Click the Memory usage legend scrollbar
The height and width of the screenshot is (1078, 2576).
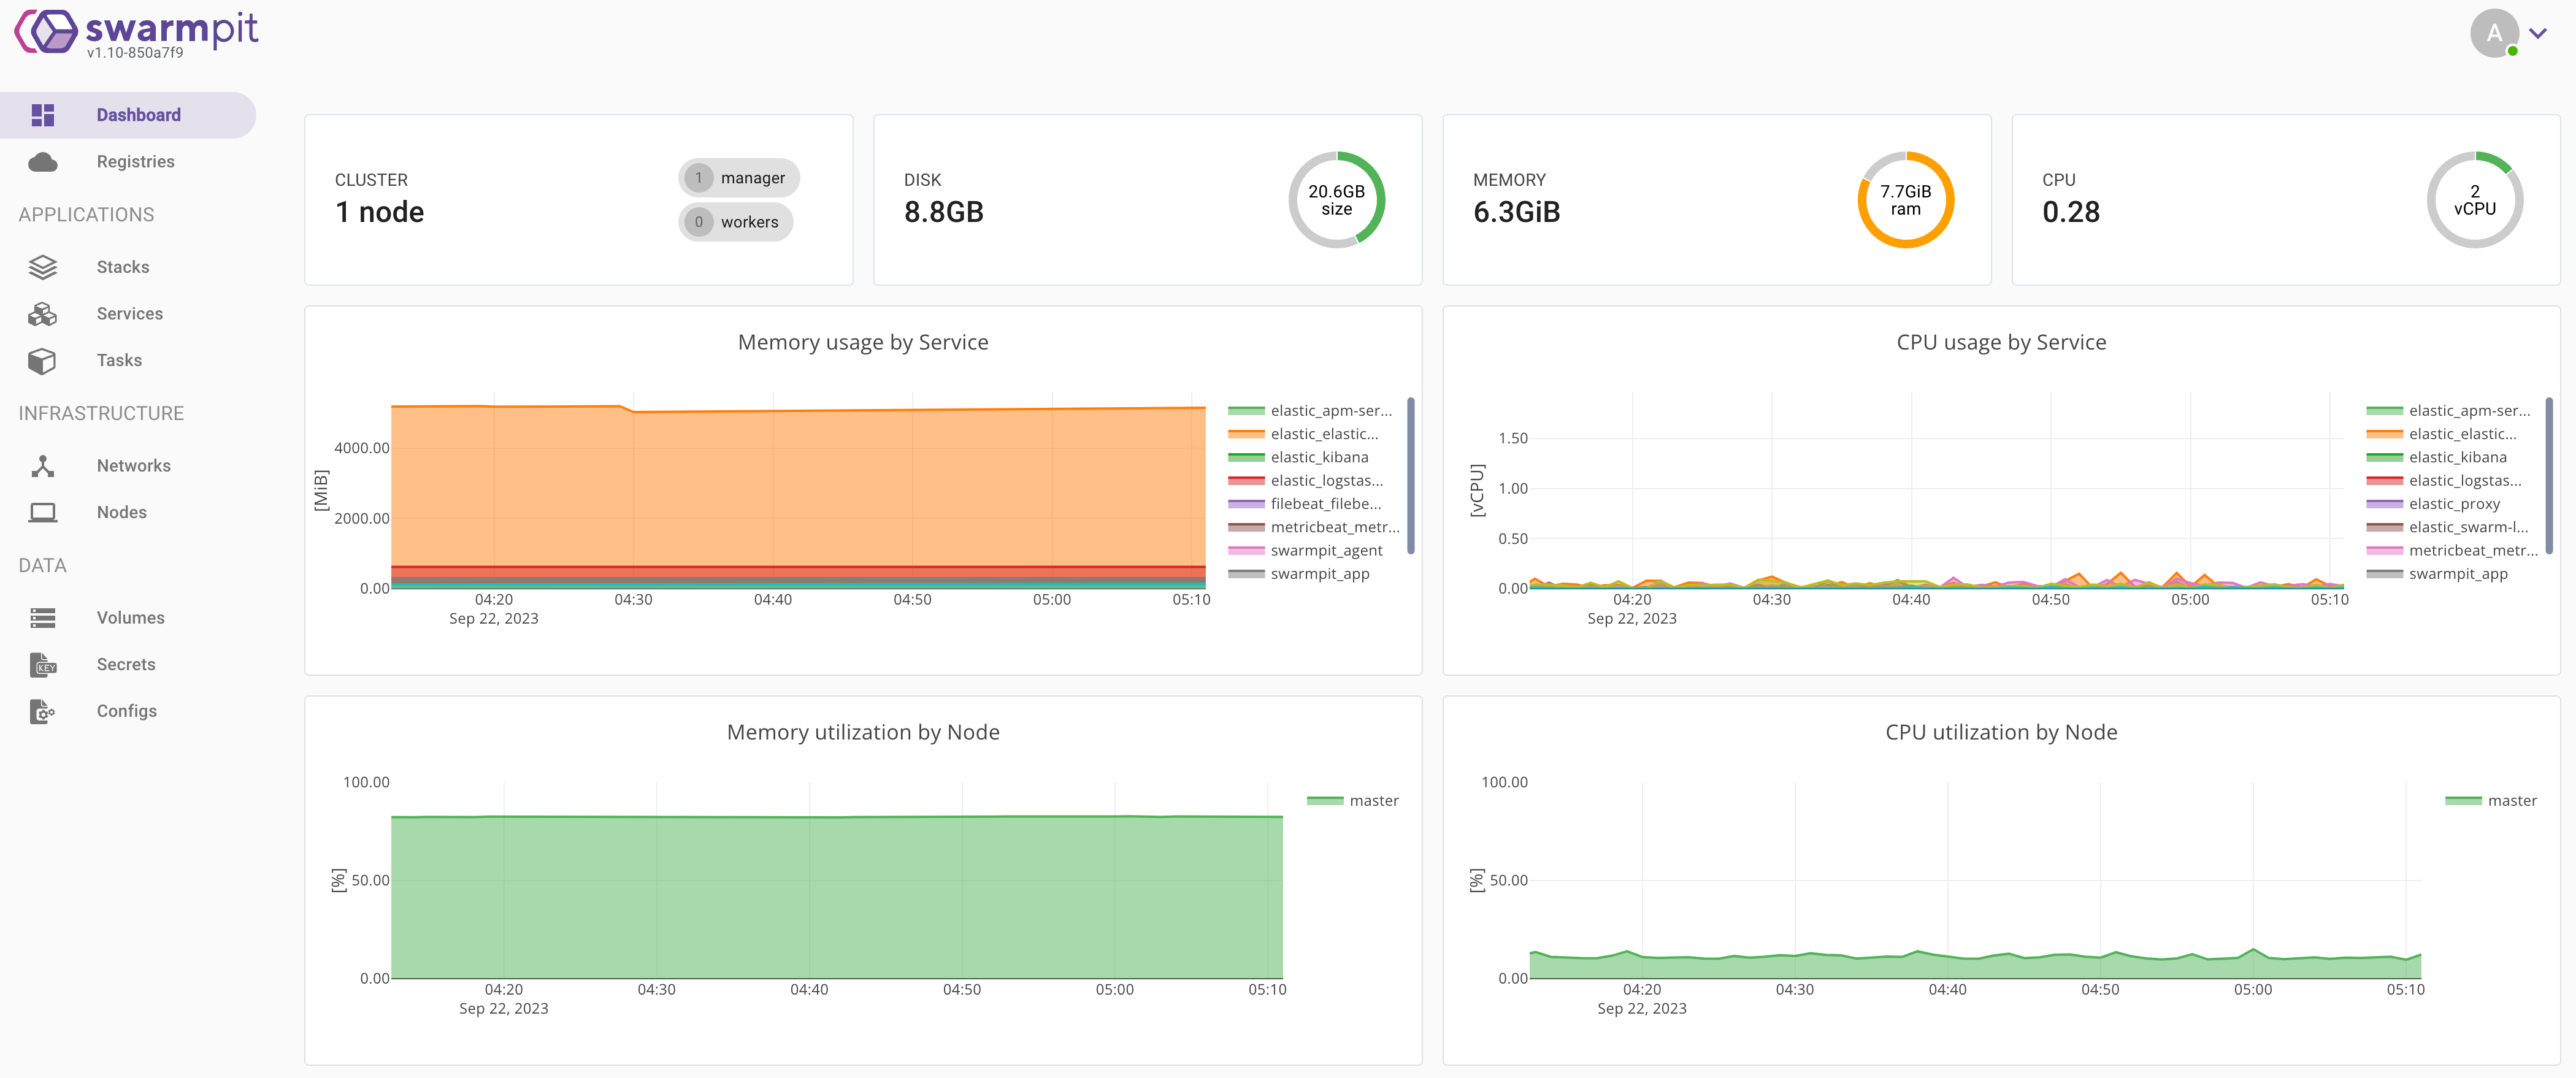click(1410, 475)
